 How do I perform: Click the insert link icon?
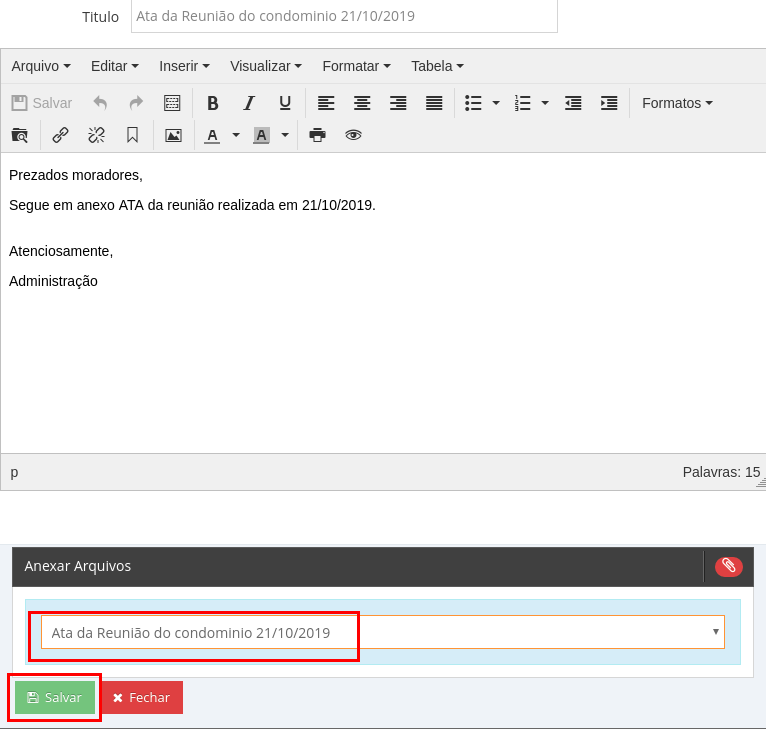coord(60,135)
